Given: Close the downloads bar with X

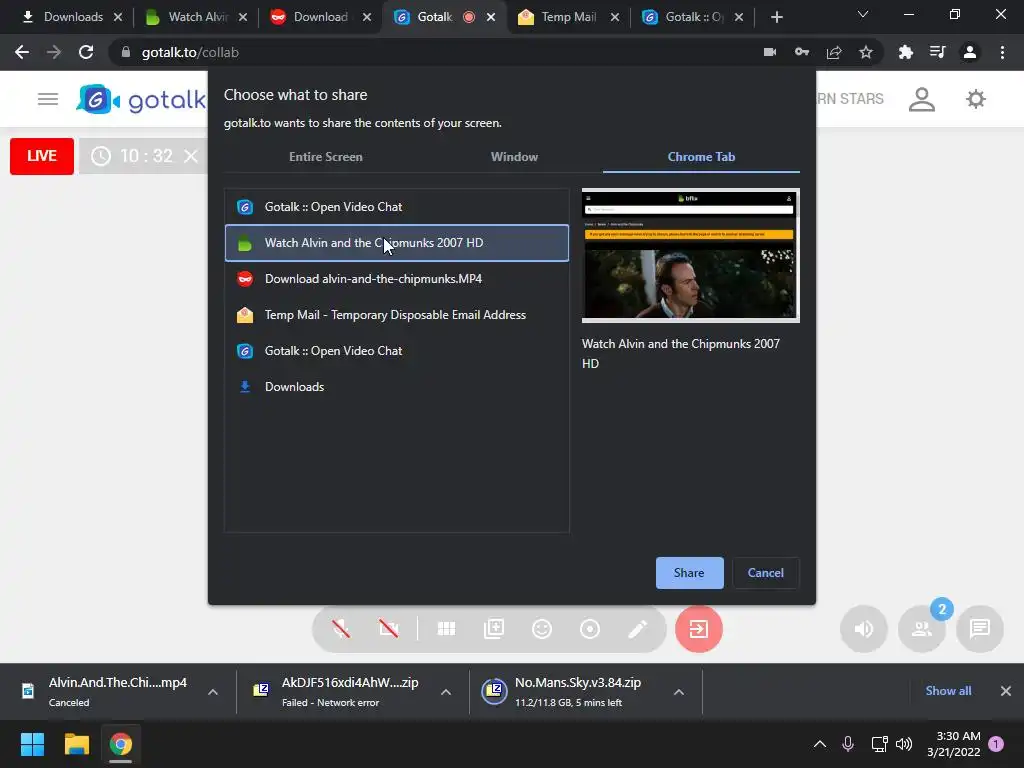Looking at the screenshot, I should [1006, 691].
